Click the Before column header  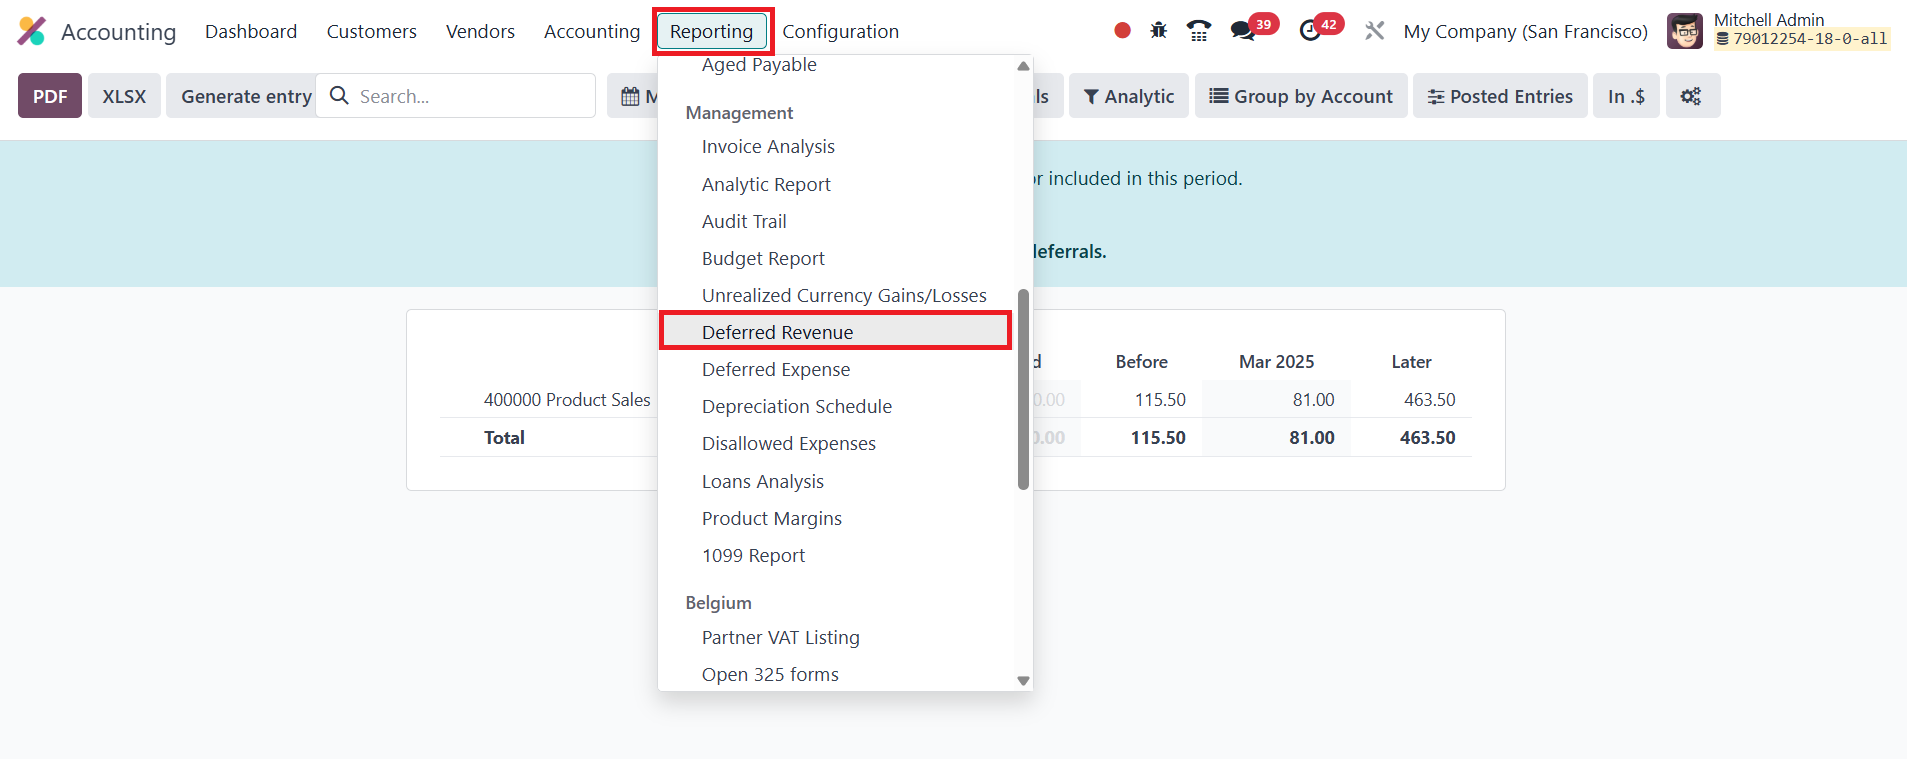pos(1142,361)
